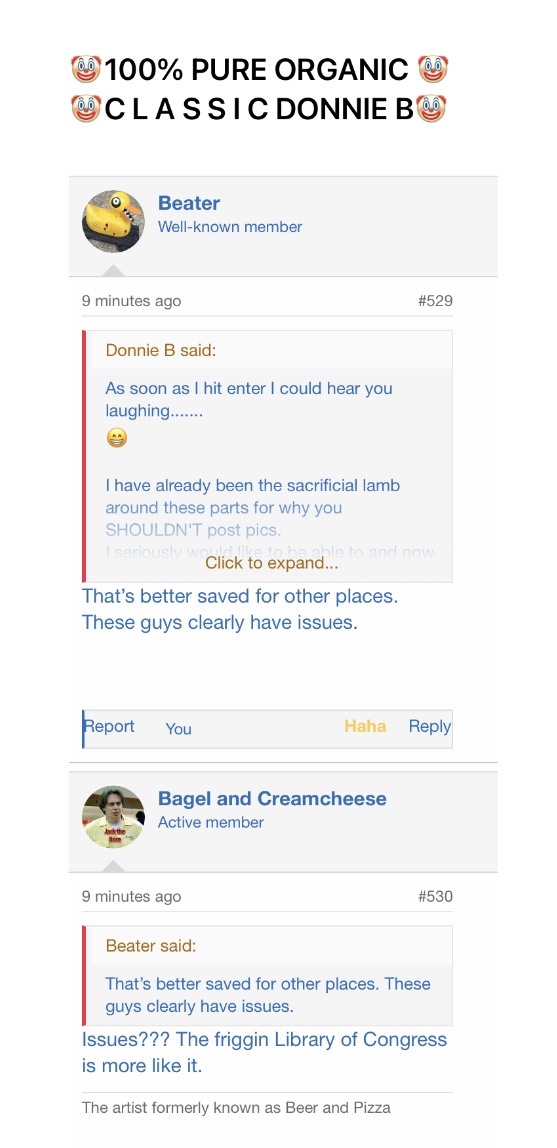The image size is (557, 1148).
Task: Open post permalink #530
Action: click(x=435, y=896)
